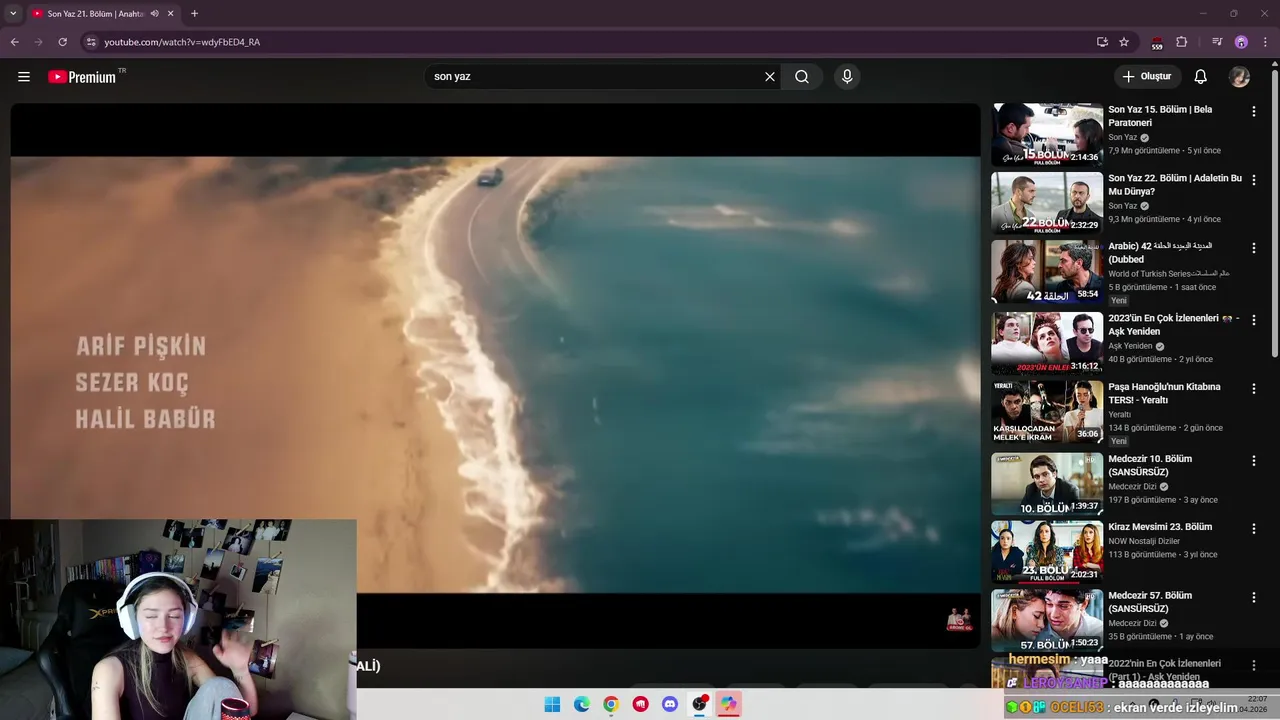Open the Arabic 42 episode thumbnail

pos(1047,271)
